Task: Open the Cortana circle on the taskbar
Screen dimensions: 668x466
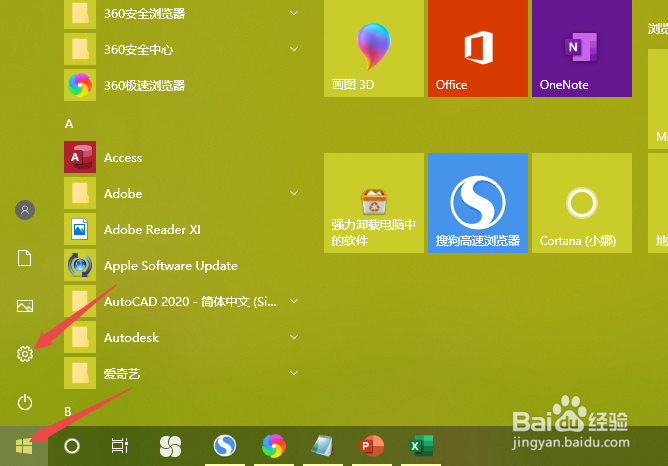Action: (72, 446)
